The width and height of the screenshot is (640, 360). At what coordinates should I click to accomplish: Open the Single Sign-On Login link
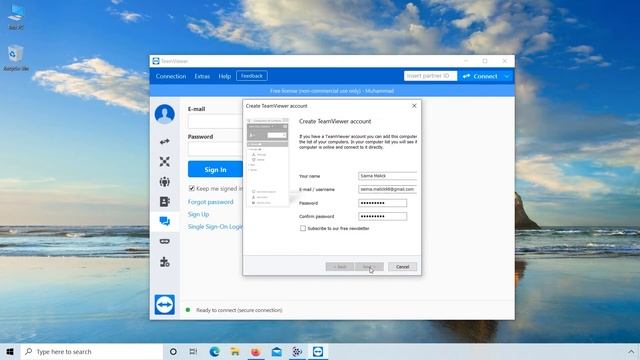215,227
